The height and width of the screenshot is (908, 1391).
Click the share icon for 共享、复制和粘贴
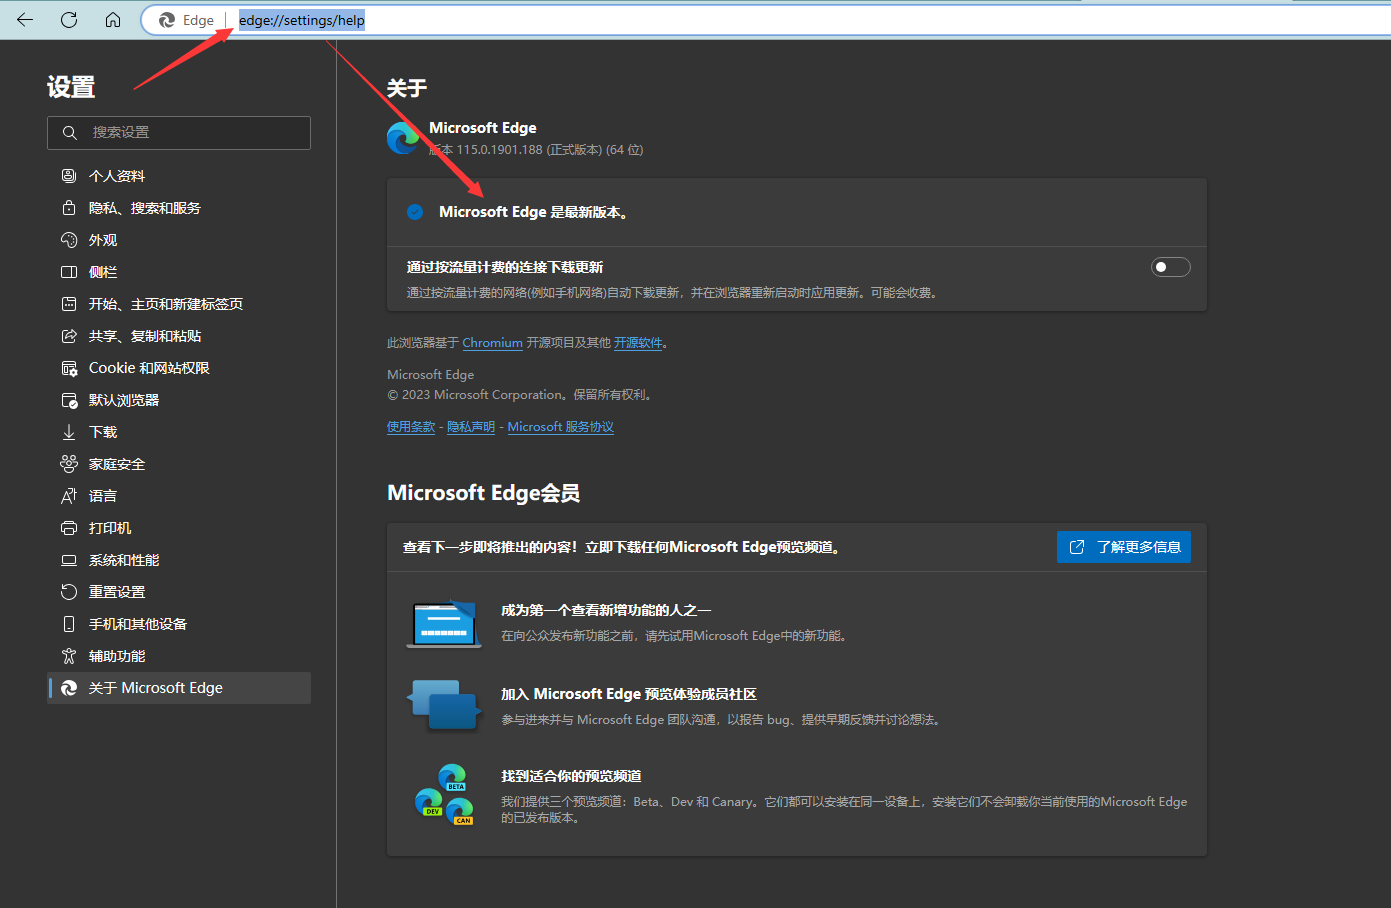tap(69, 336)
